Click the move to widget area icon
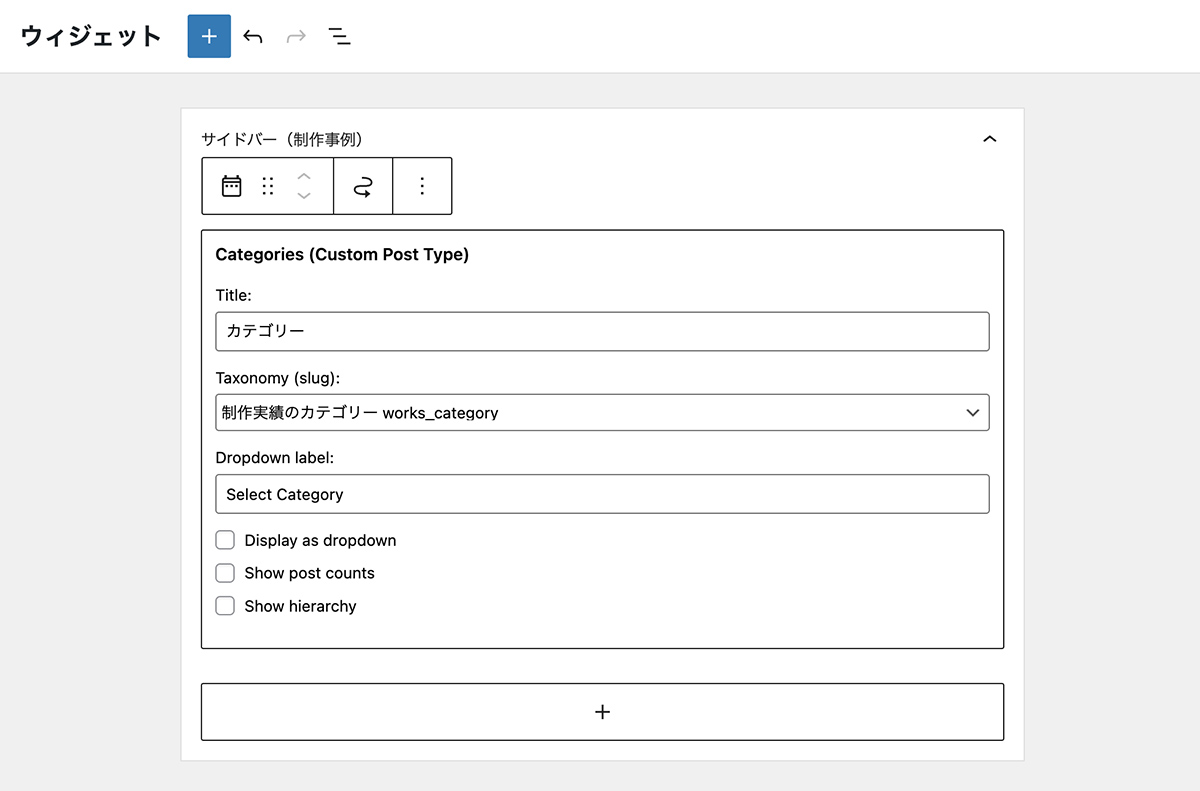The image size is (1200, 791). coord(363,186)
